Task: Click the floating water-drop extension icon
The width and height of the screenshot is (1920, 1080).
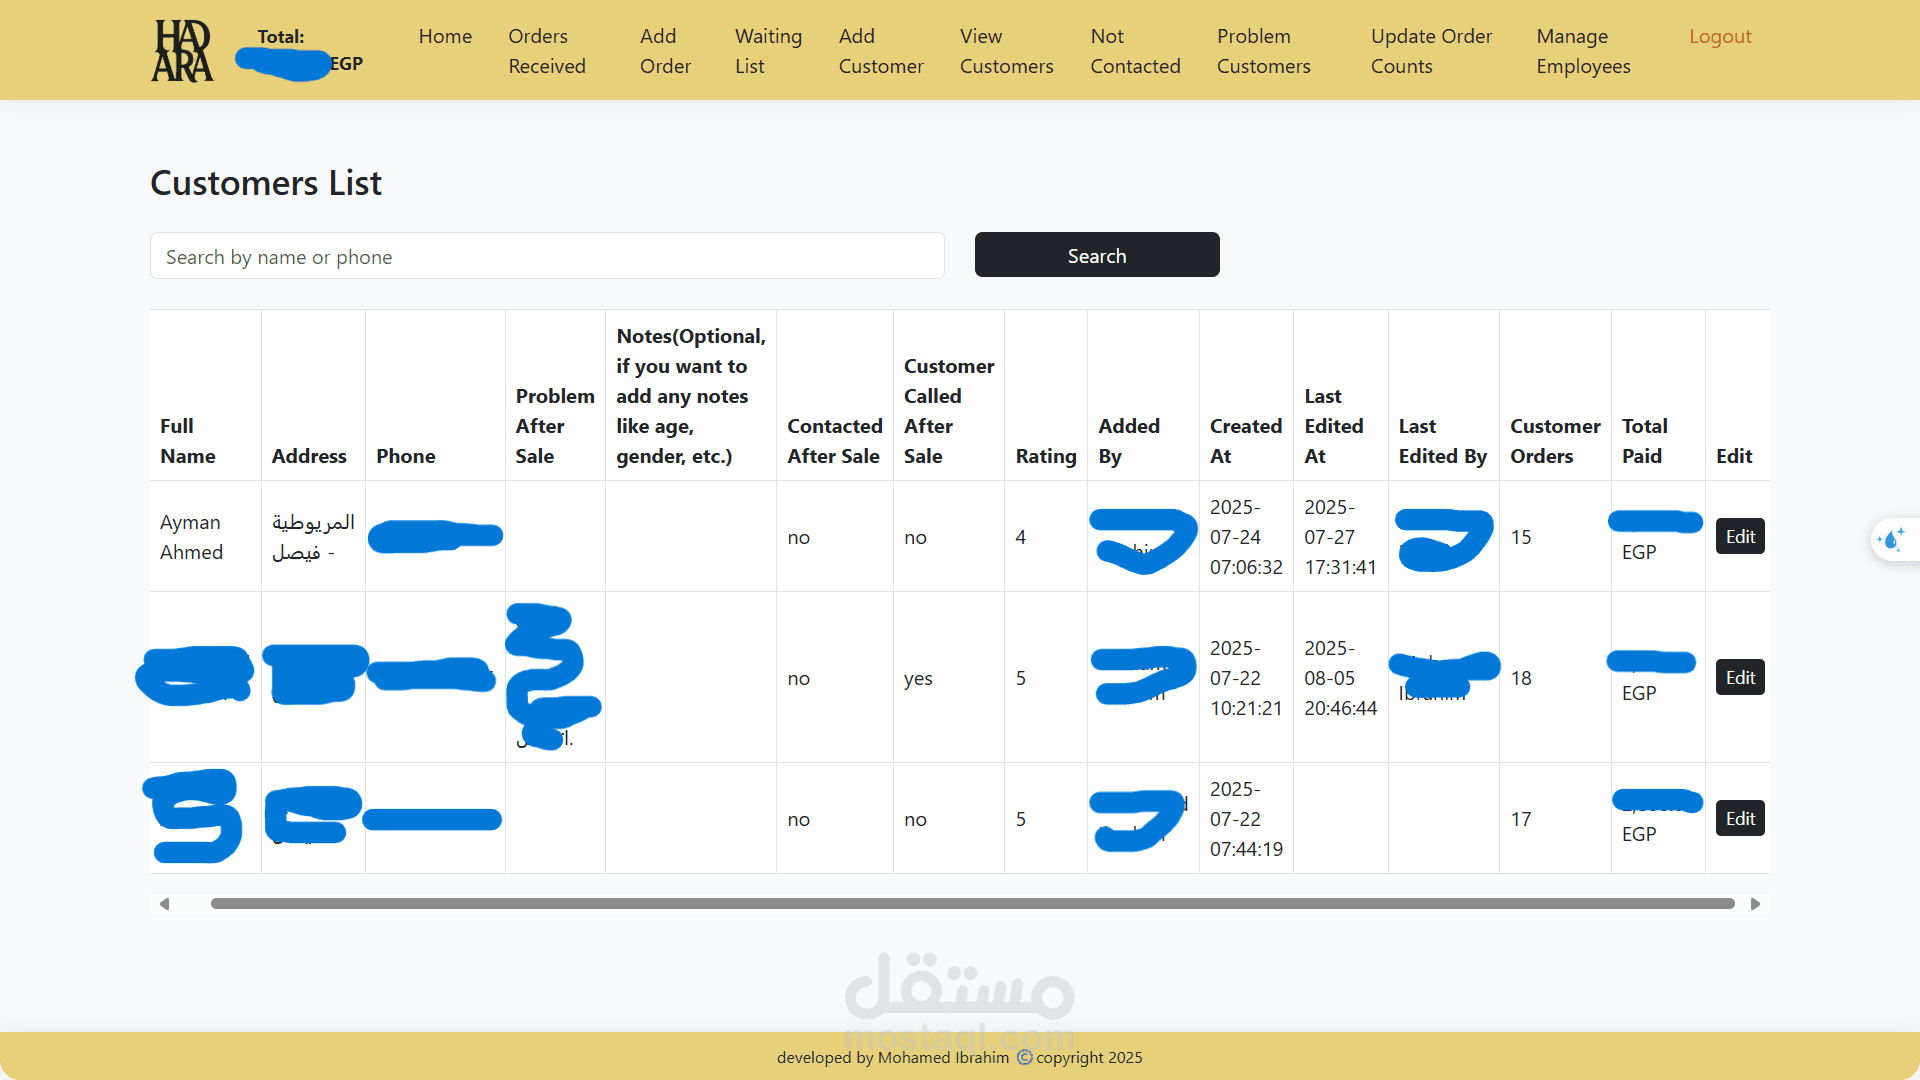Action: point(1891,540)
